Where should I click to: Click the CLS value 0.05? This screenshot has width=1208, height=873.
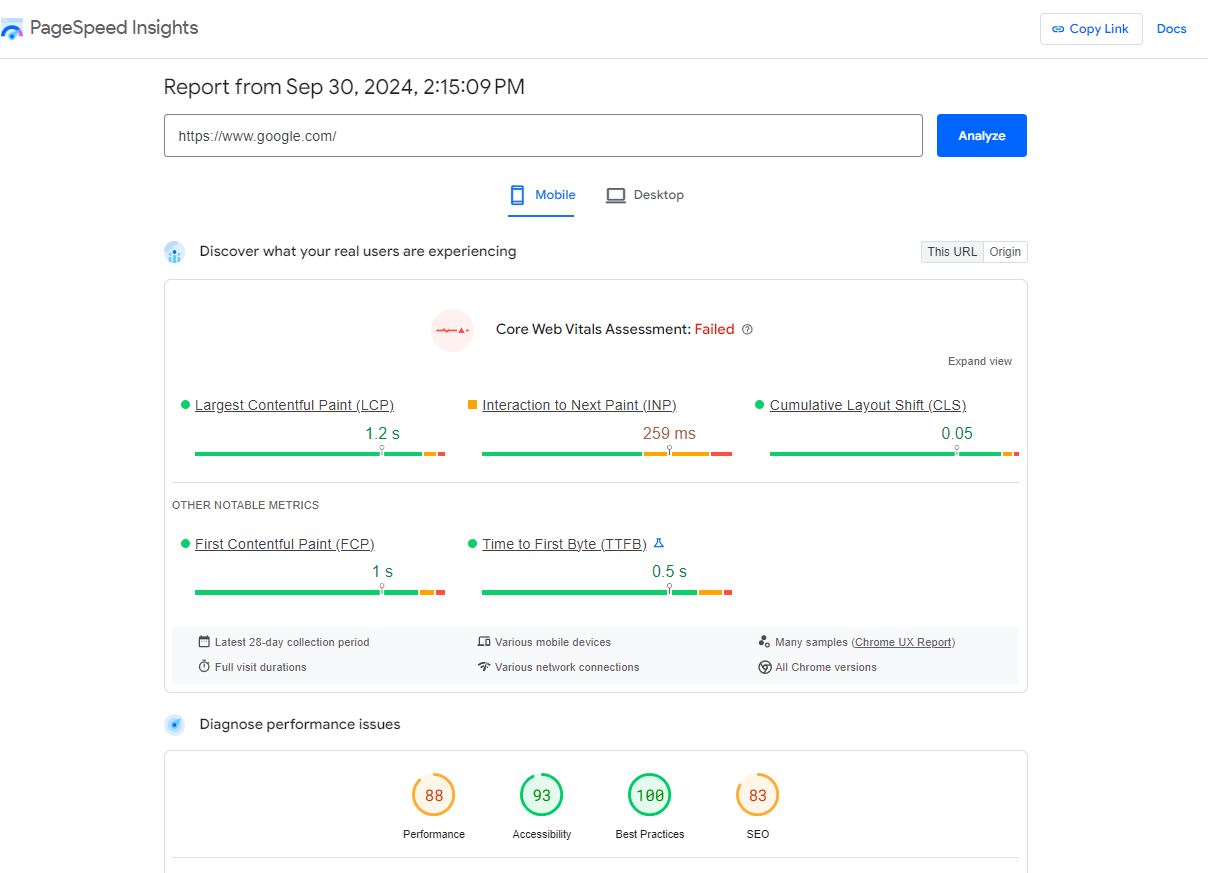[x=957, y=434]
